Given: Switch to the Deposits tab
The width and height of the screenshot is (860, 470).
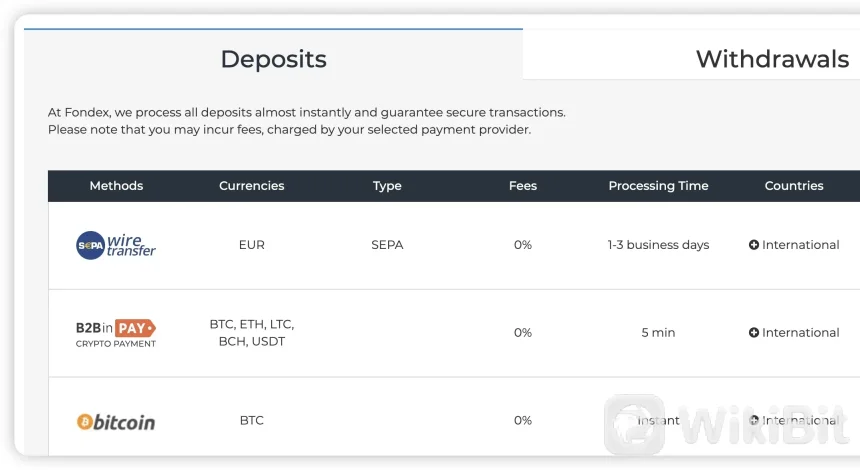Looking at the screenshot, I should (273, 59).
